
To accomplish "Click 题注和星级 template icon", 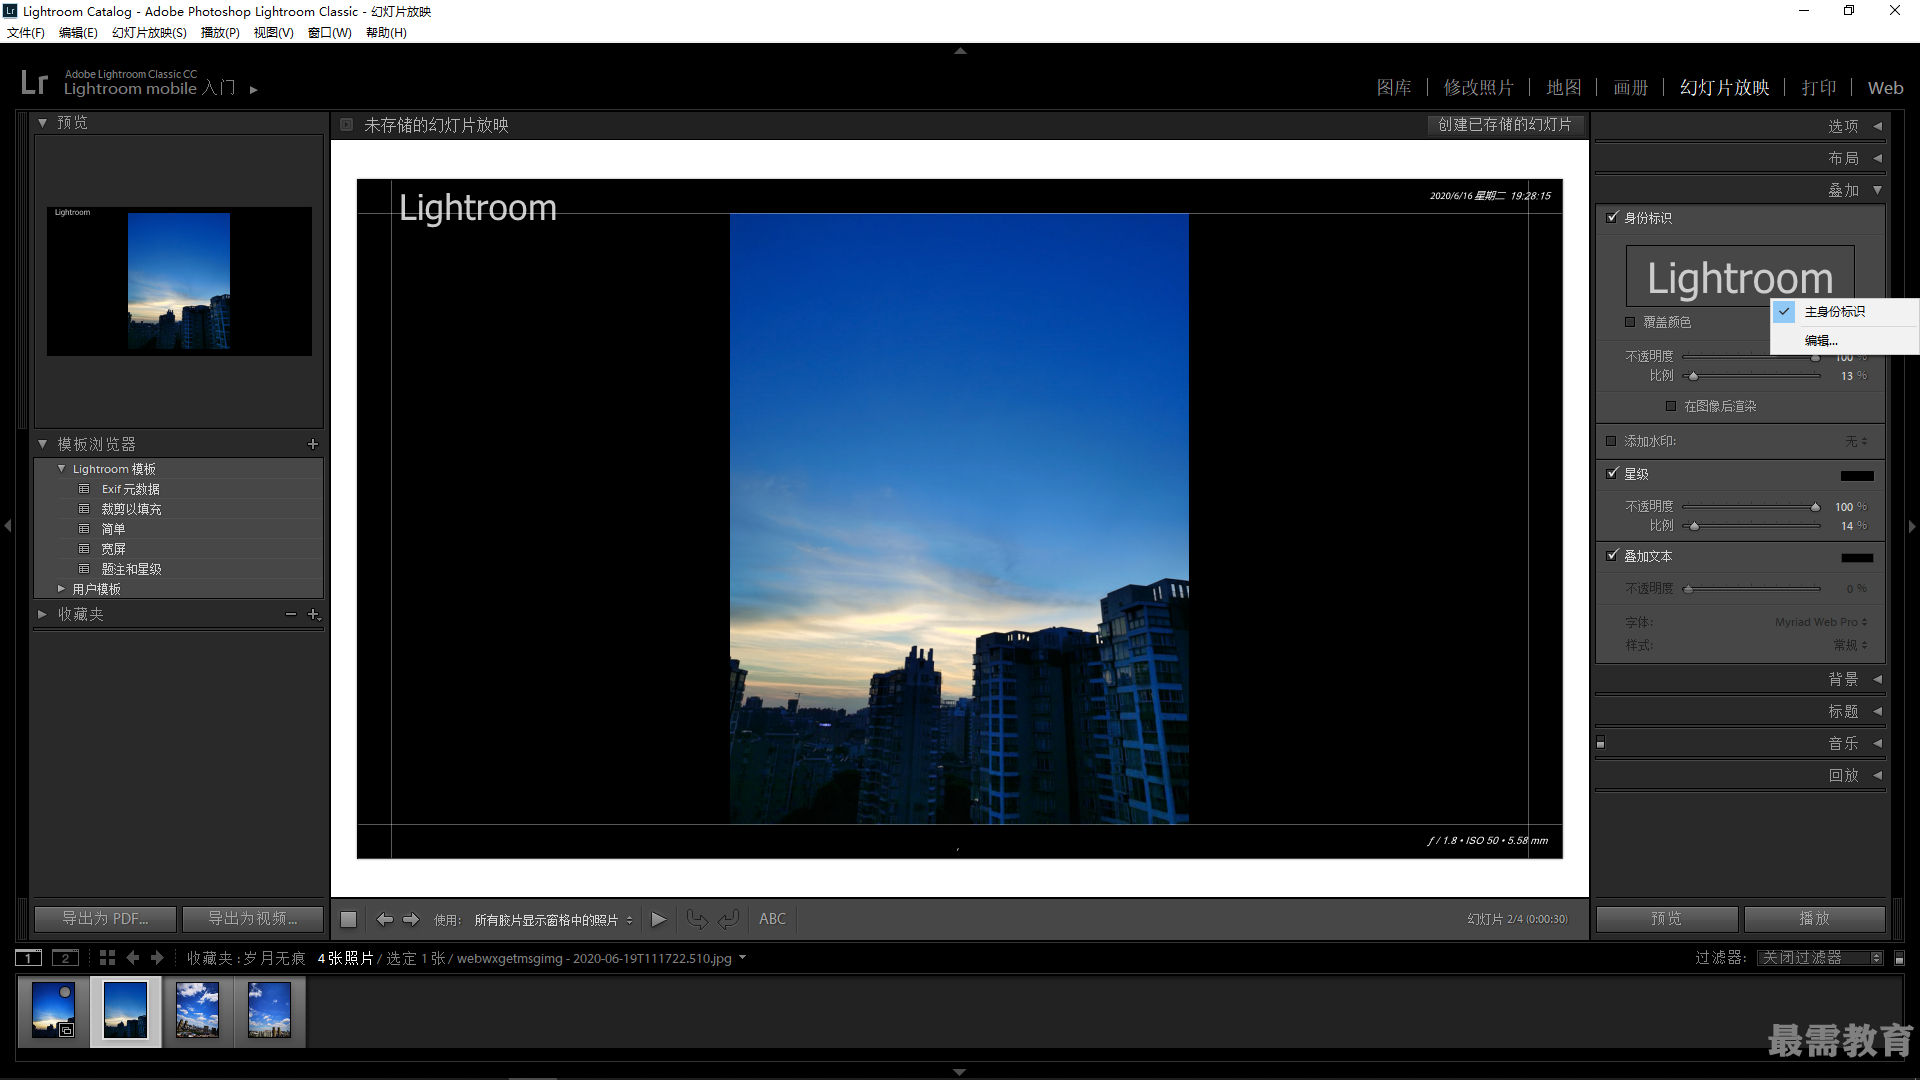I will coord(84,569).
